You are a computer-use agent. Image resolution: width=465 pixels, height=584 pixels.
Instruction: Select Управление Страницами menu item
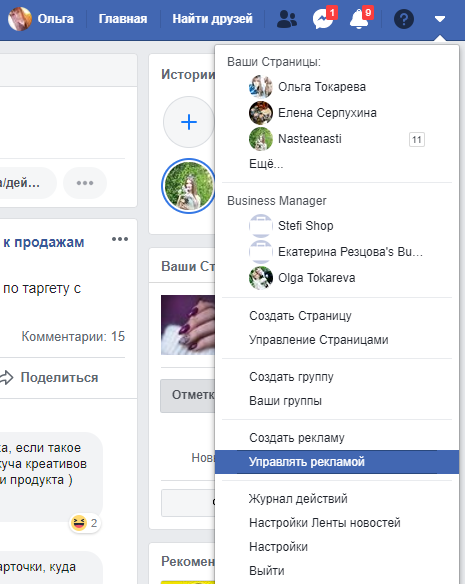pos(319,340)
